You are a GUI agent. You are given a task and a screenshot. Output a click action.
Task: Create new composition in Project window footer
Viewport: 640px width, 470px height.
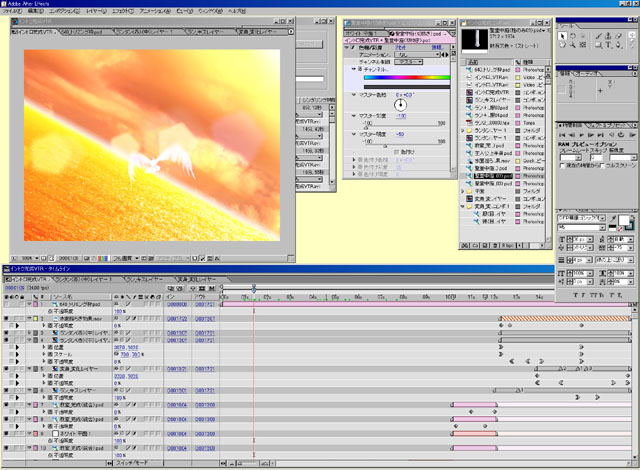click(485, 246)
